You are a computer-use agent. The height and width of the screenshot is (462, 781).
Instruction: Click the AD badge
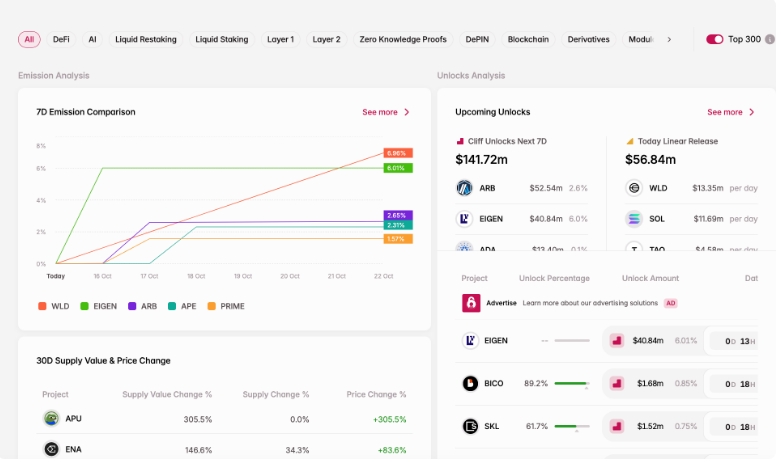click(671, 303)
